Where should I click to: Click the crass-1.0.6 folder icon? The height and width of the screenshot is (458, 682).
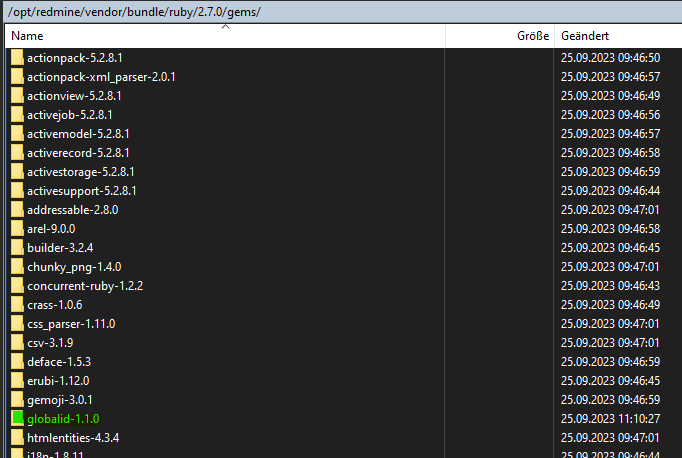pos(17,304)
